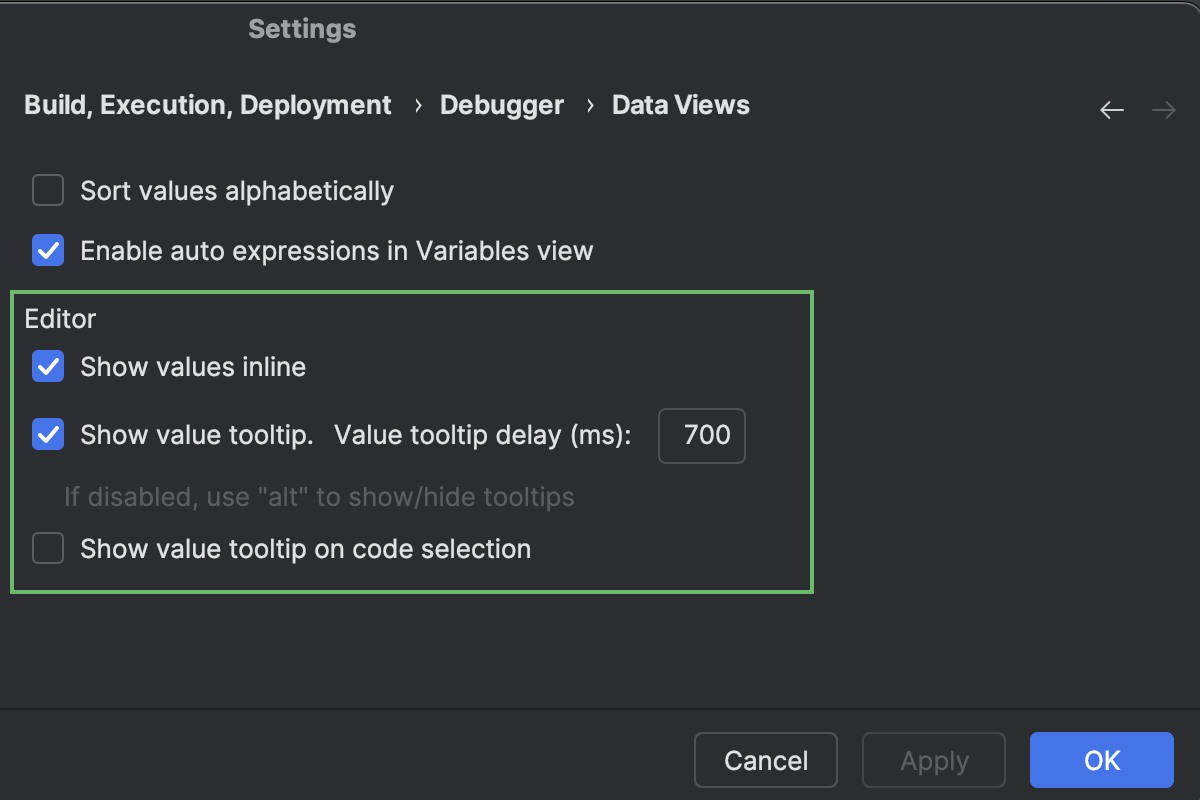This screenshot has width=1200, height=800.
Task: Go to Debugger settings via breadcrumb
Action: click(x=502, y=104)
